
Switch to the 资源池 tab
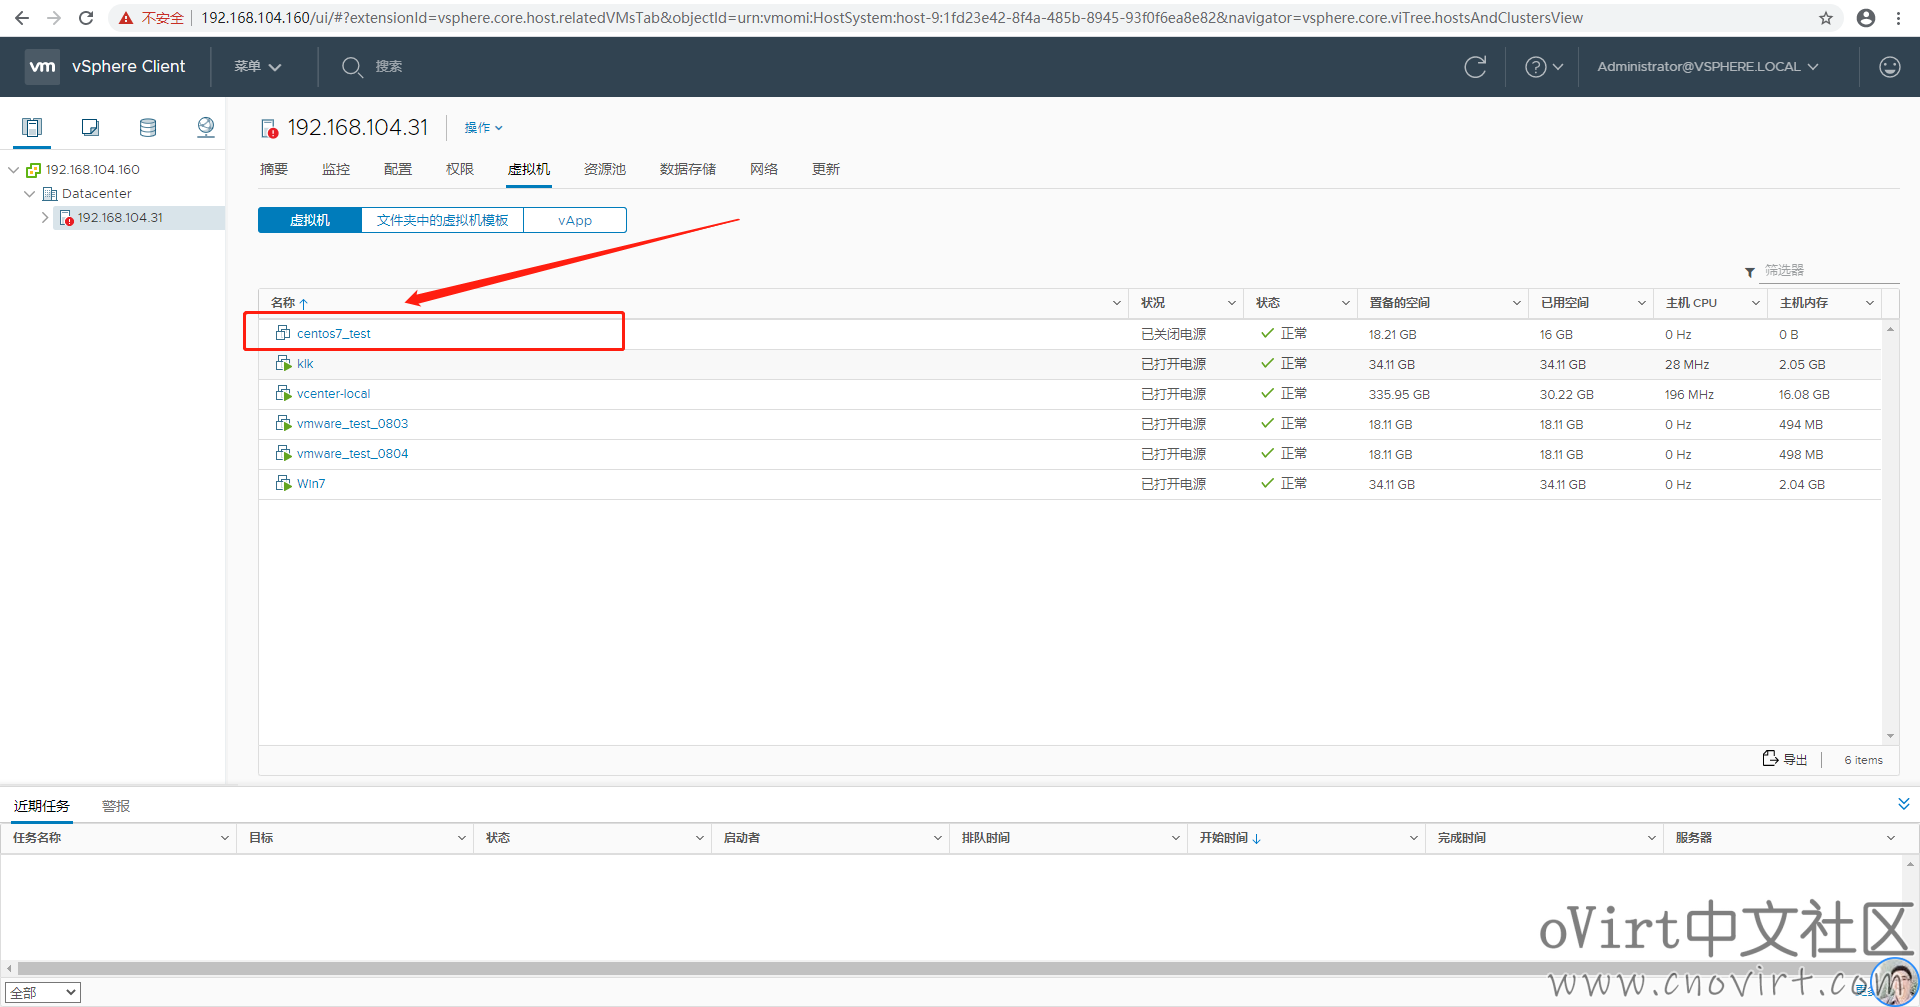click(605, 169)
